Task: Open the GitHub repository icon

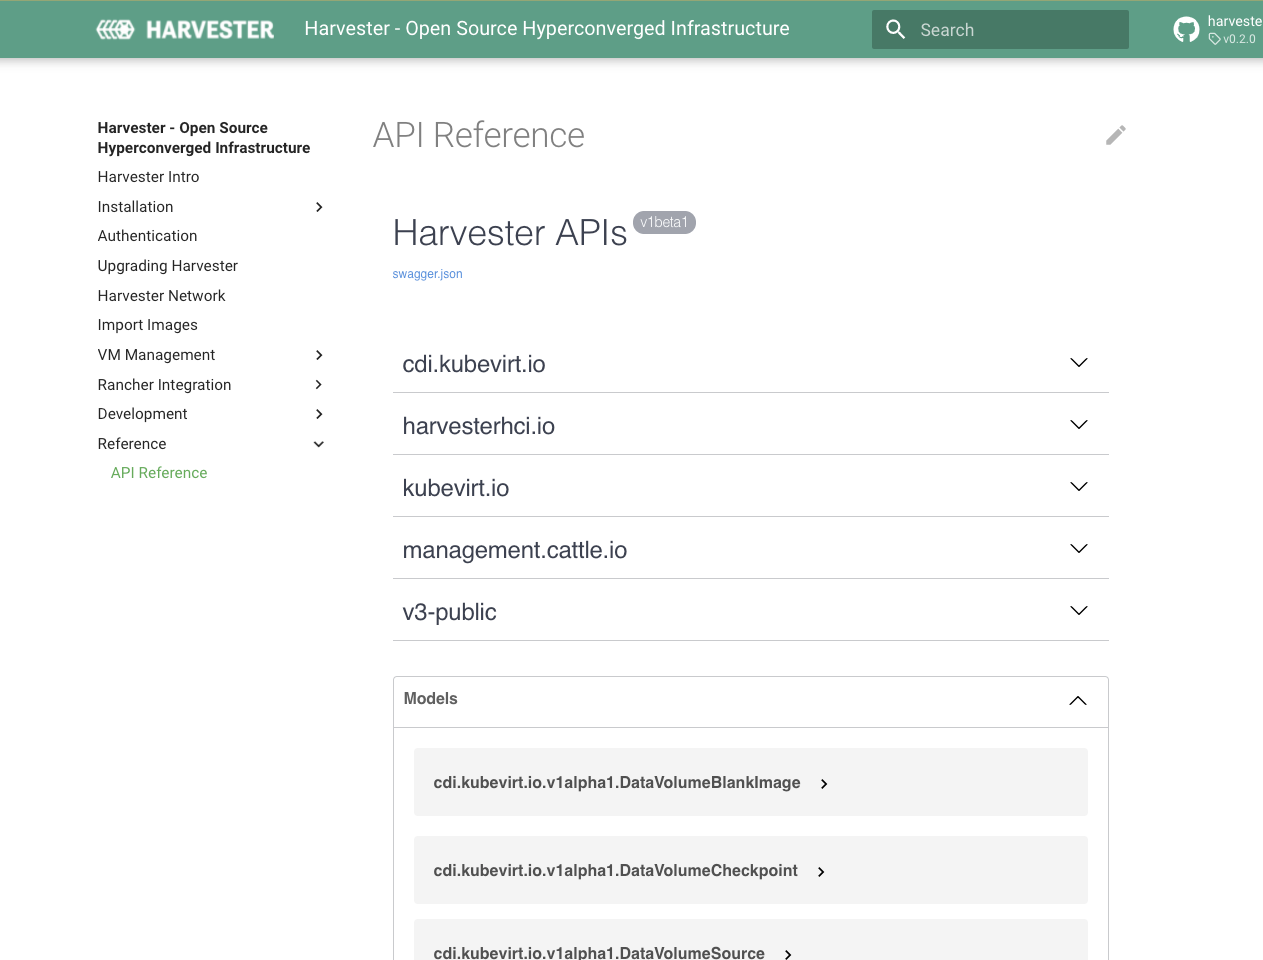Action: [x=1186, y=30]
